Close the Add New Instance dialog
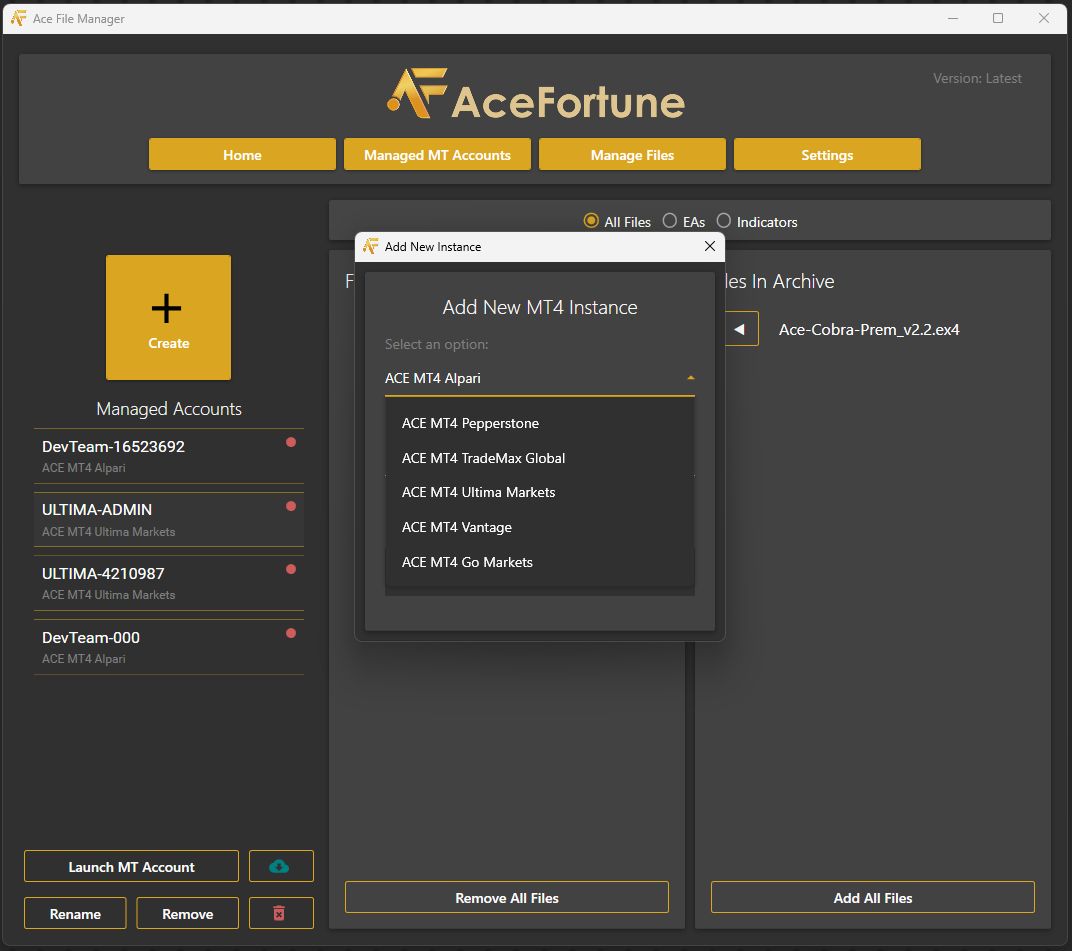This screenshot has width=1072, height=951. point(710,246)
